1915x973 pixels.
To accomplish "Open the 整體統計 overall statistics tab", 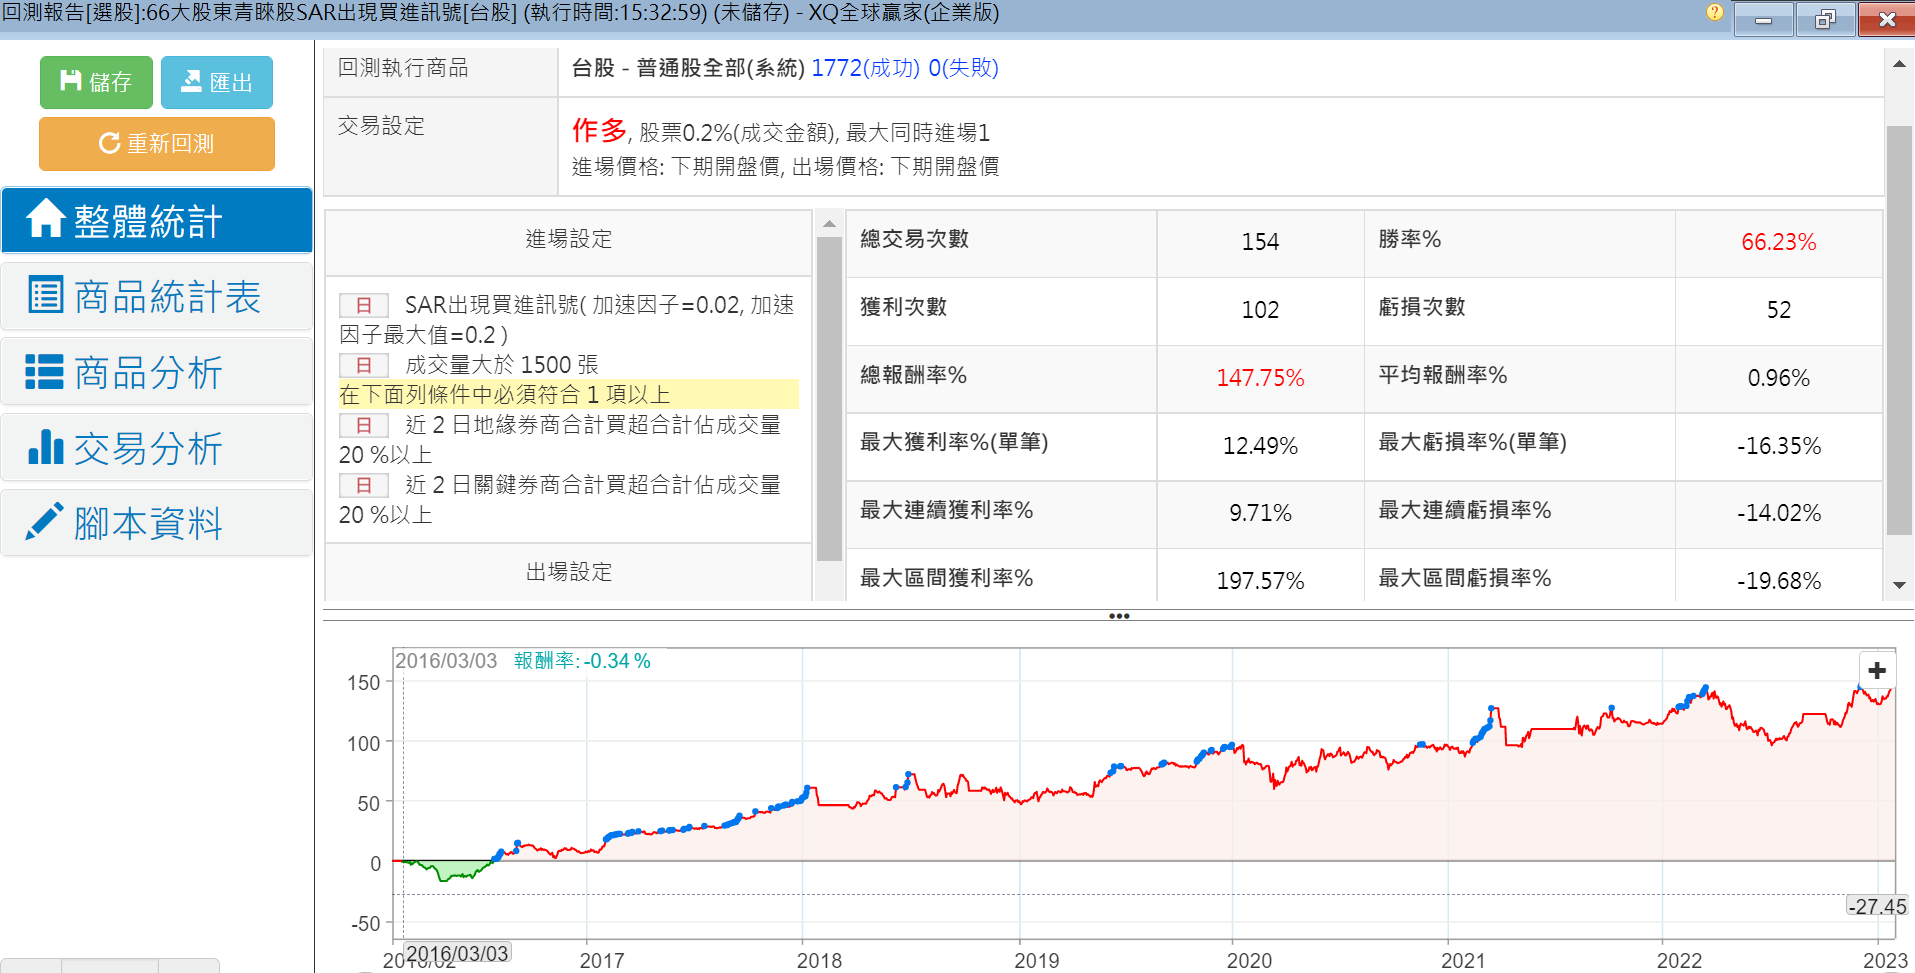I will (x=157, y=221).
